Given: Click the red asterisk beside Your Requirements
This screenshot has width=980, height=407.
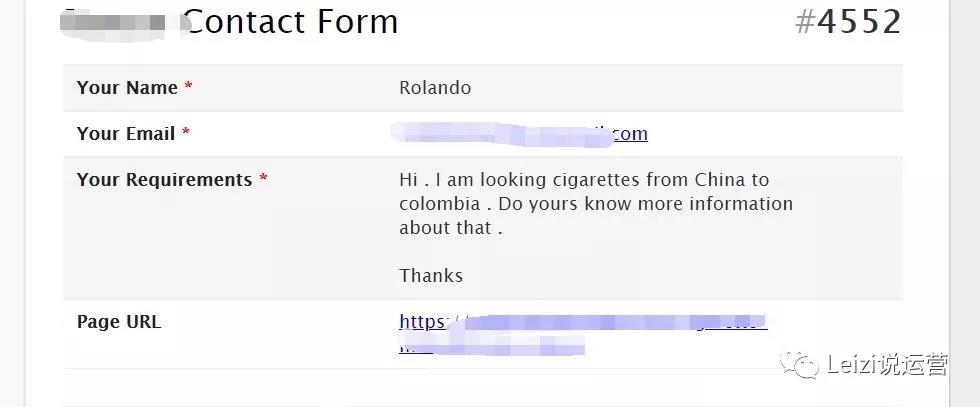Looking at the screenshot, I should coord(263,179).
